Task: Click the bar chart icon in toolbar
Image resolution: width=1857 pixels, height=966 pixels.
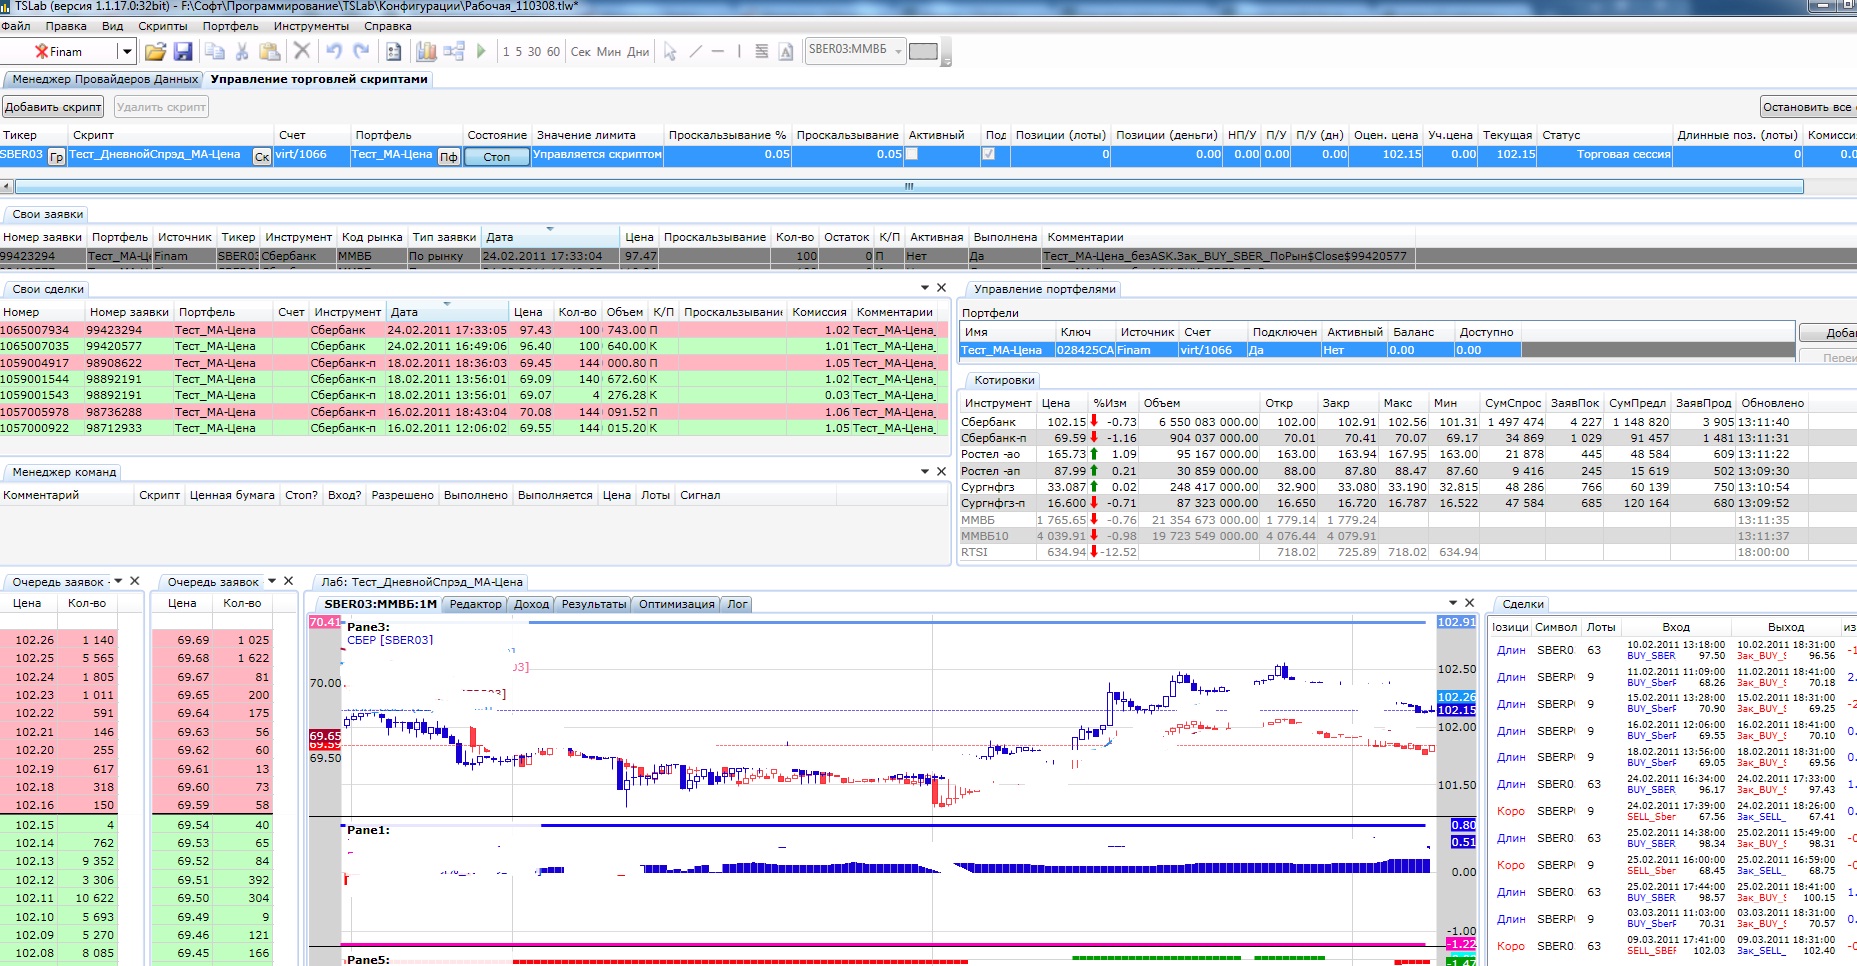Action: [x=426, y=51]
